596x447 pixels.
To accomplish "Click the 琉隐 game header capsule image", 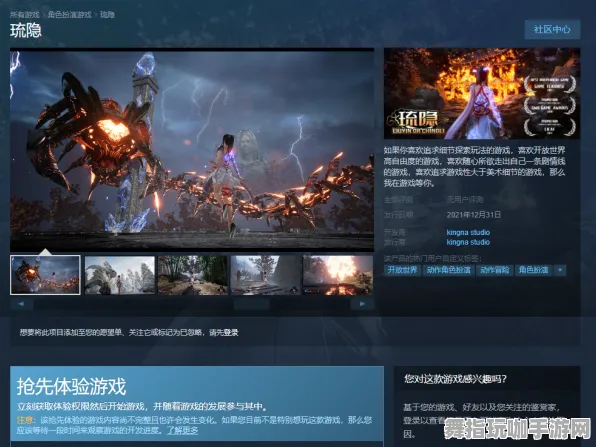I will (482, 93).
